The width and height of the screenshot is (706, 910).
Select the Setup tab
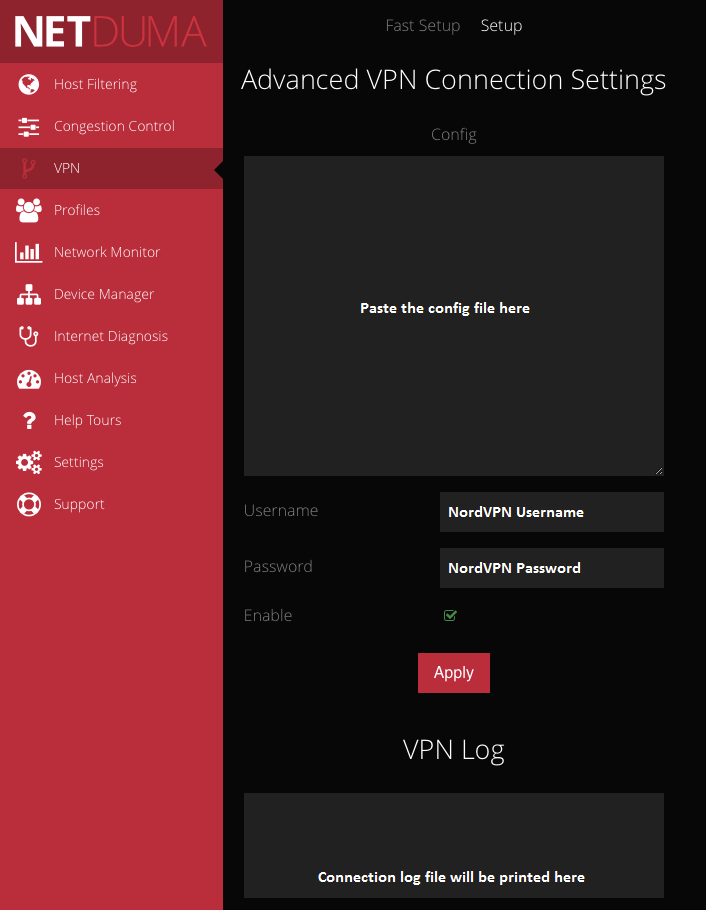click(501, 26)
